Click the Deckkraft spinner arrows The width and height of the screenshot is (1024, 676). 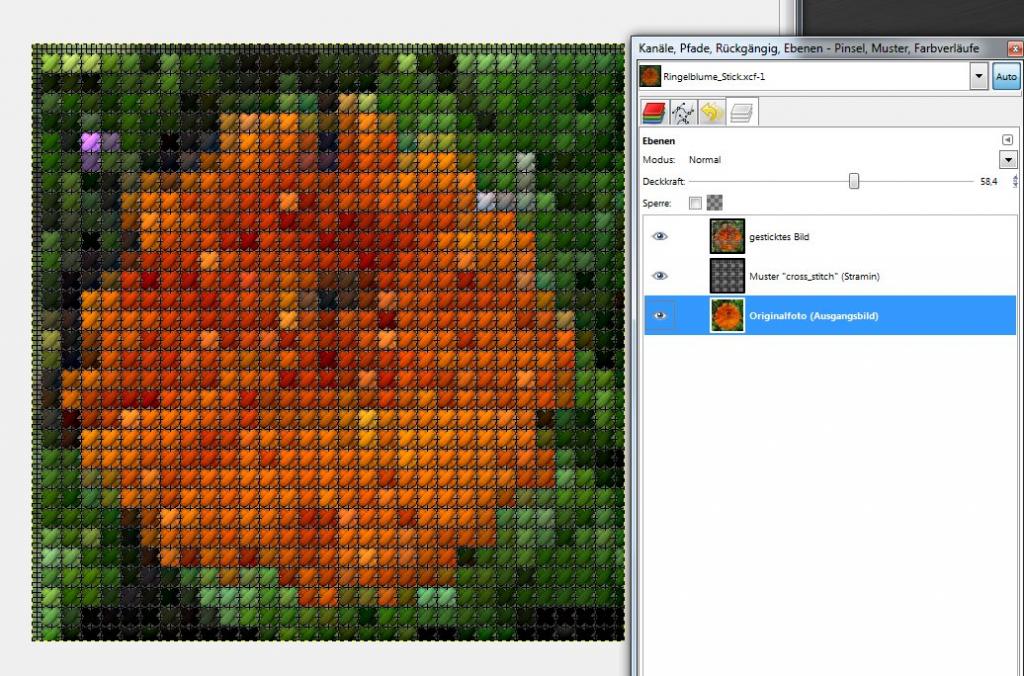coord(1015,182)
